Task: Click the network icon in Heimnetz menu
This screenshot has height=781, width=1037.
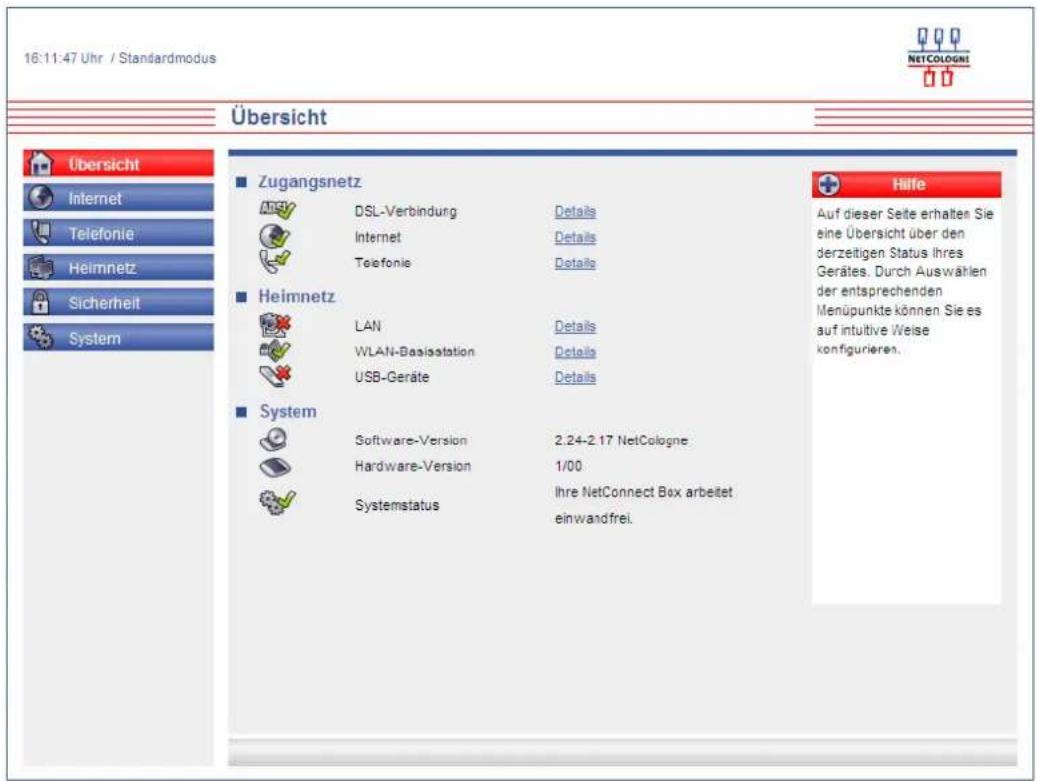Action: 41,267
